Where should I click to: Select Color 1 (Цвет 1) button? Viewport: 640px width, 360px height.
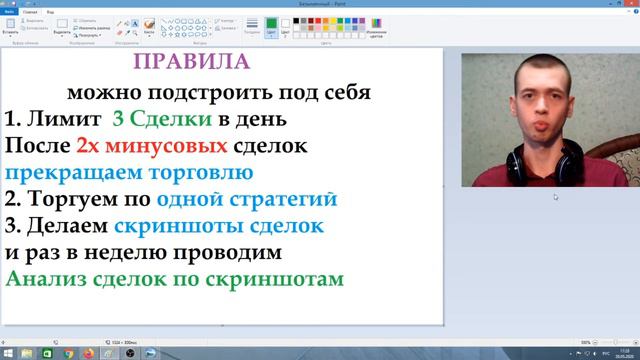271,28
